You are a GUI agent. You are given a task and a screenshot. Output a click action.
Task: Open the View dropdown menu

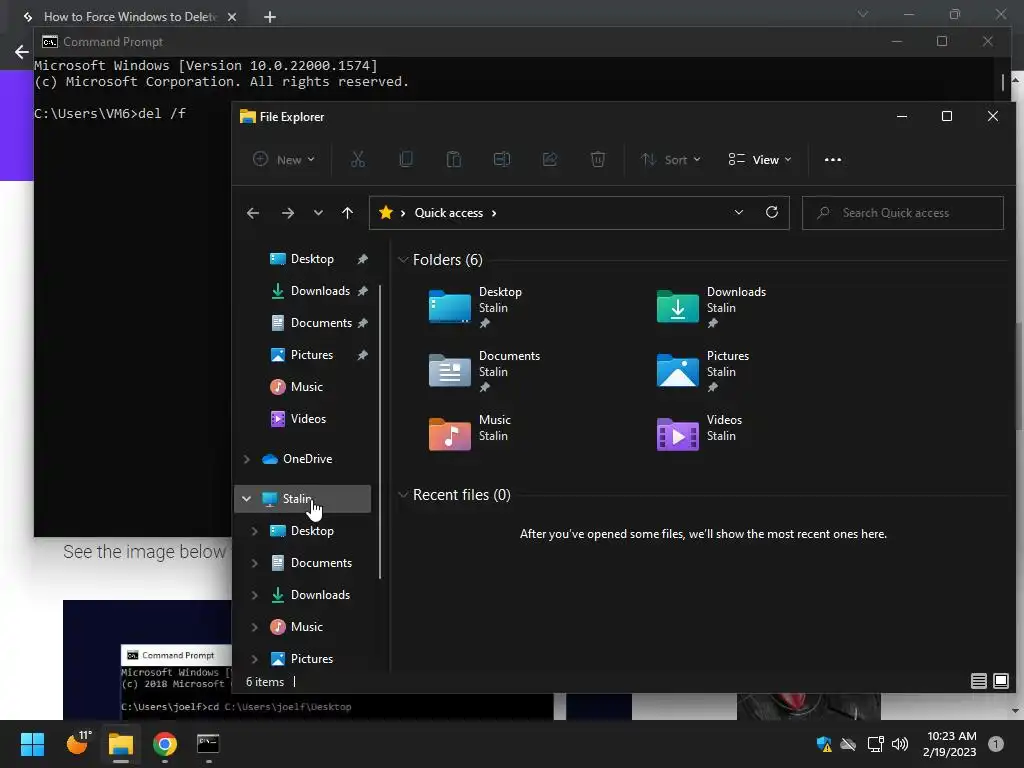tap(760, 159)
